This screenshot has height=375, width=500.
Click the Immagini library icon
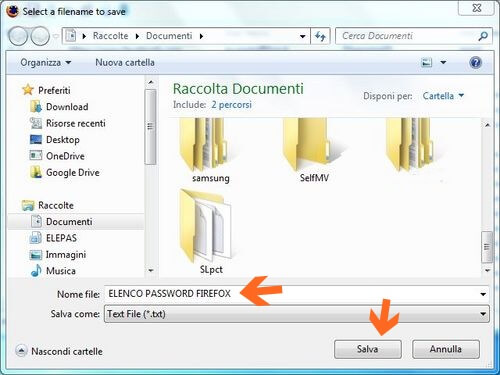pos(36,255)
